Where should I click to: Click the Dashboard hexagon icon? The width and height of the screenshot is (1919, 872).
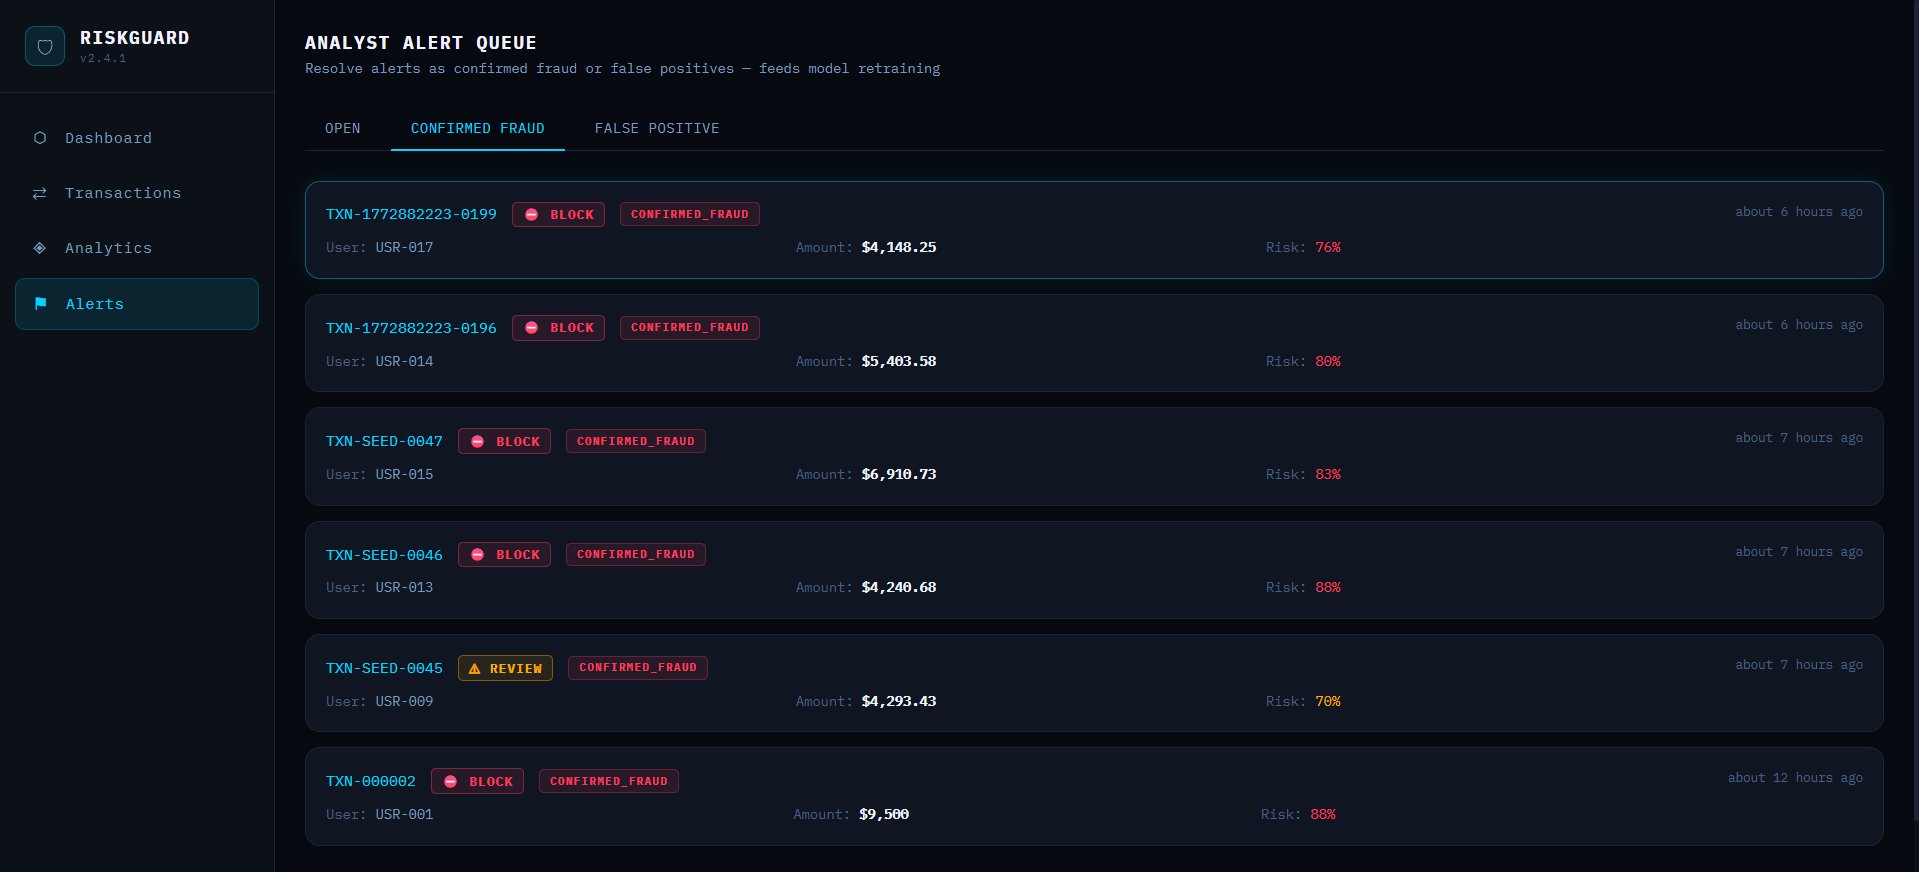(x=40, y=138)
